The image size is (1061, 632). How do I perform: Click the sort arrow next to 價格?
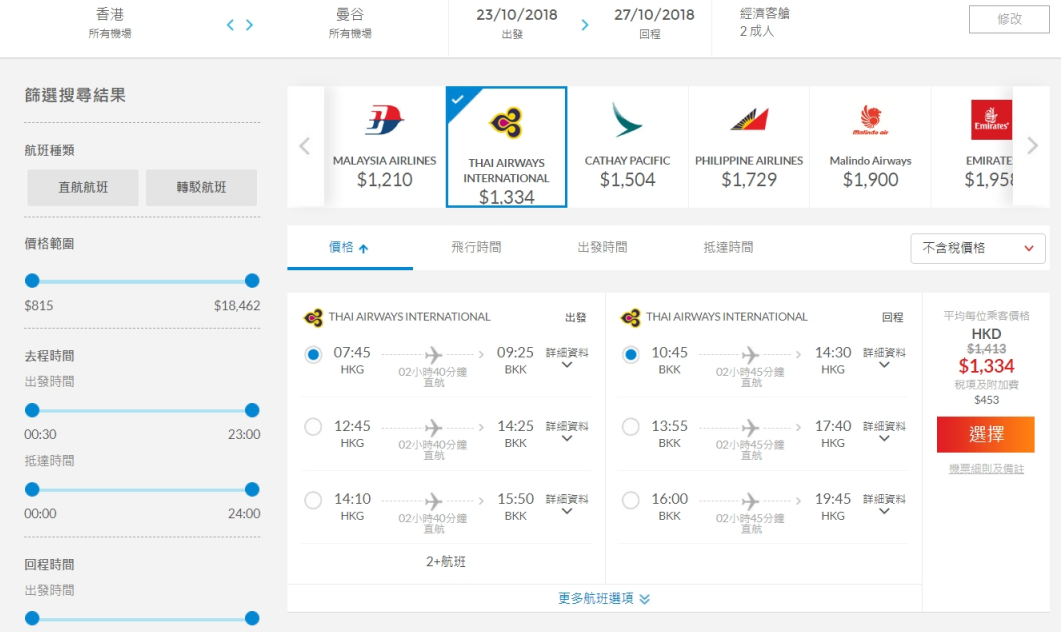tap(363, 248)
